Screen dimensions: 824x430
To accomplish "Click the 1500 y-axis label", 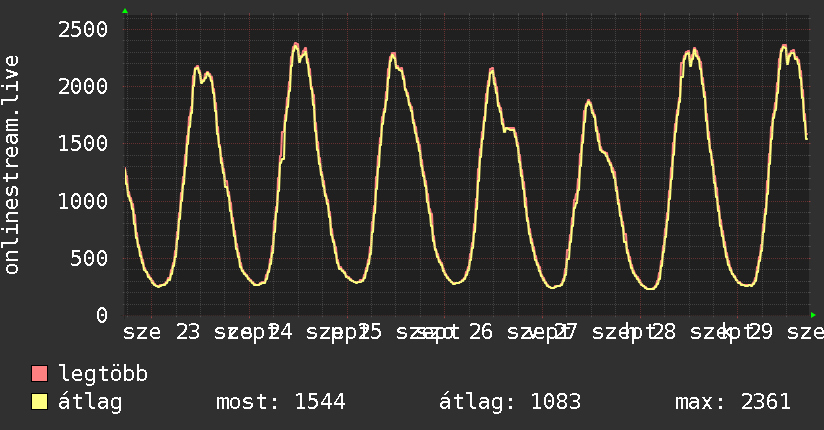I will point(83,144).
